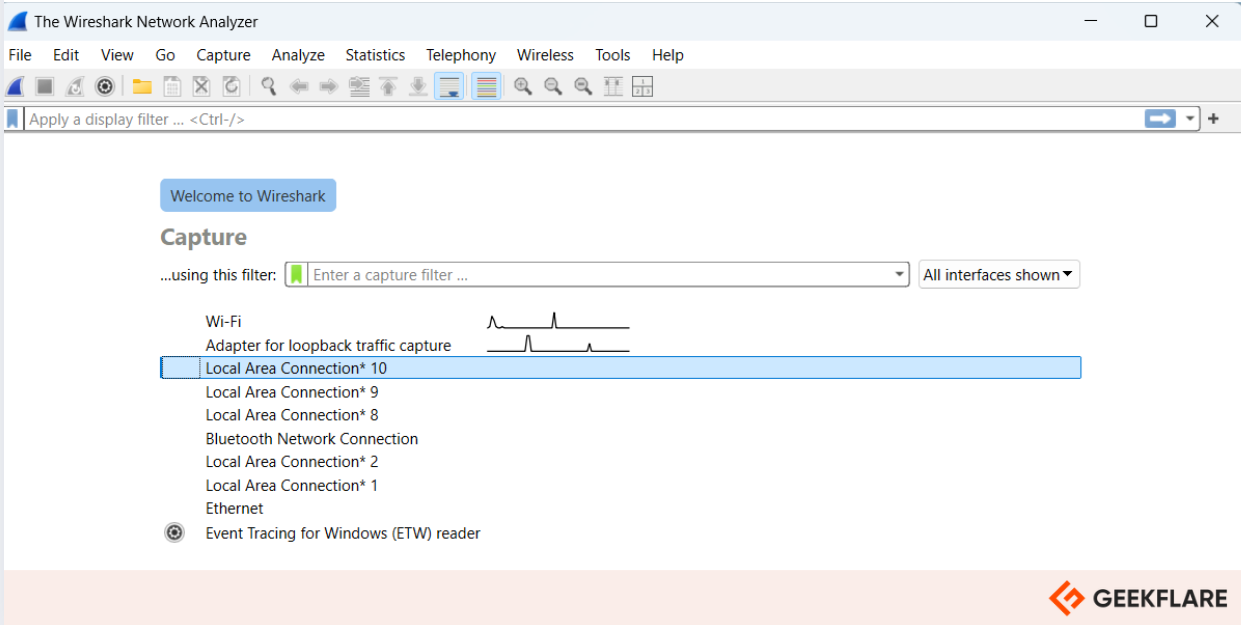Click the Restart current capture icon

click(73, 86)
